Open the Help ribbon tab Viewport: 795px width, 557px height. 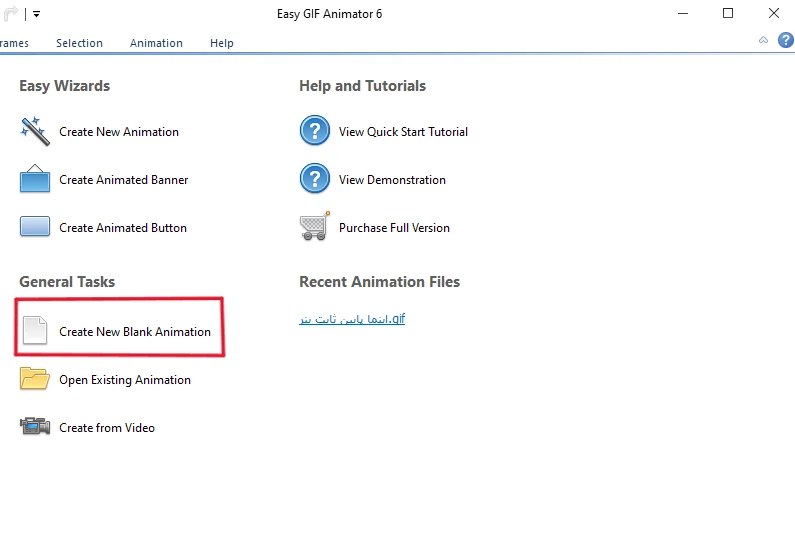click(x=222, y=43)
